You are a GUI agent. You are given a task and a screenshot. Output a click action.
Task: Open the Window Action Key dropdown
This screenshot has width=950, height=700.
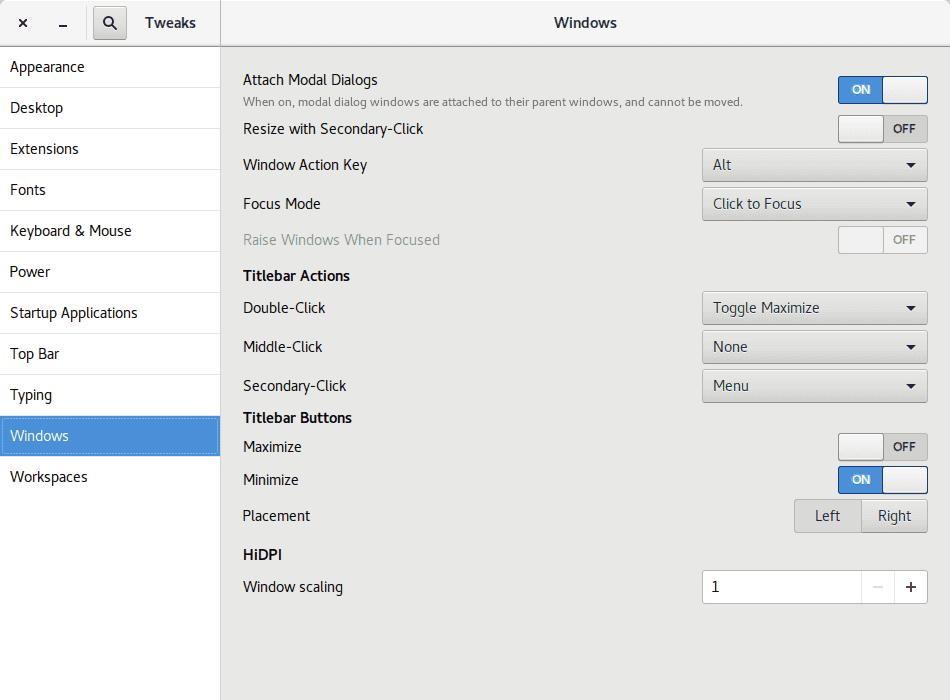click(x=814, y=165)
